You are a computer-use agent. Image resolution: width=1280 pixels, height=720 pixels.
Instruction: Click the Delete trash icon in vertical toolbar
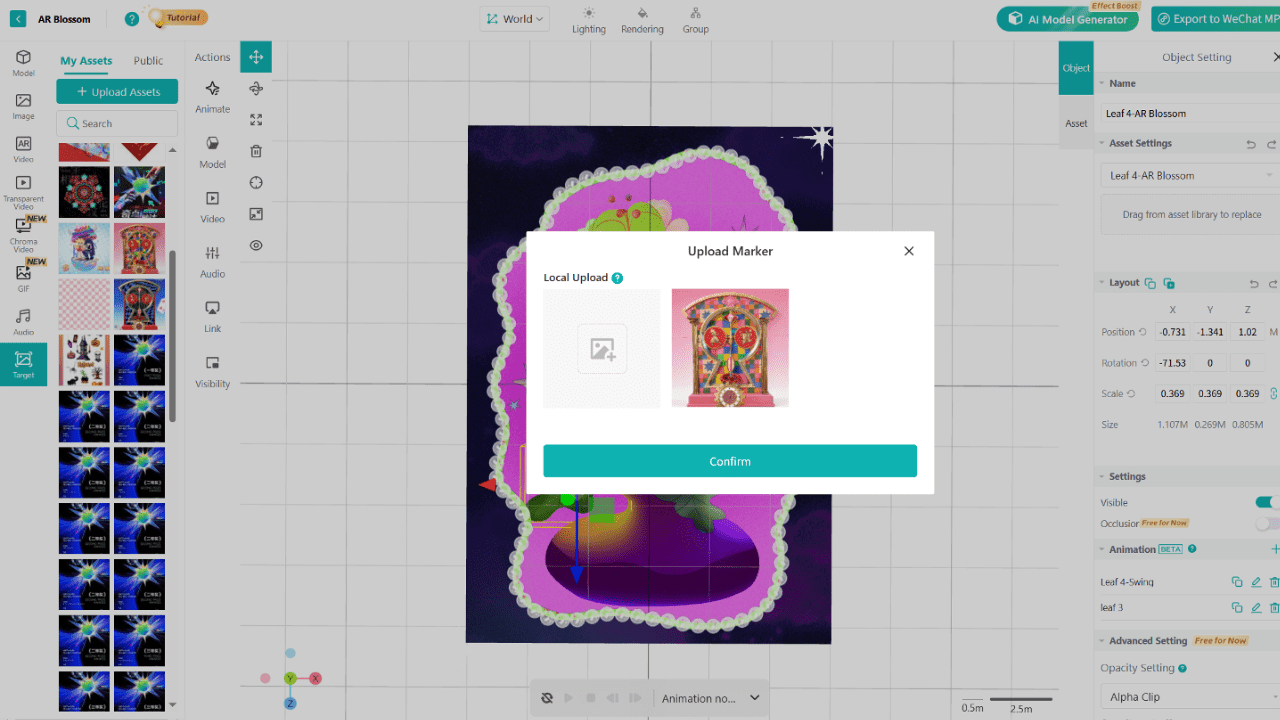[256, 151]
